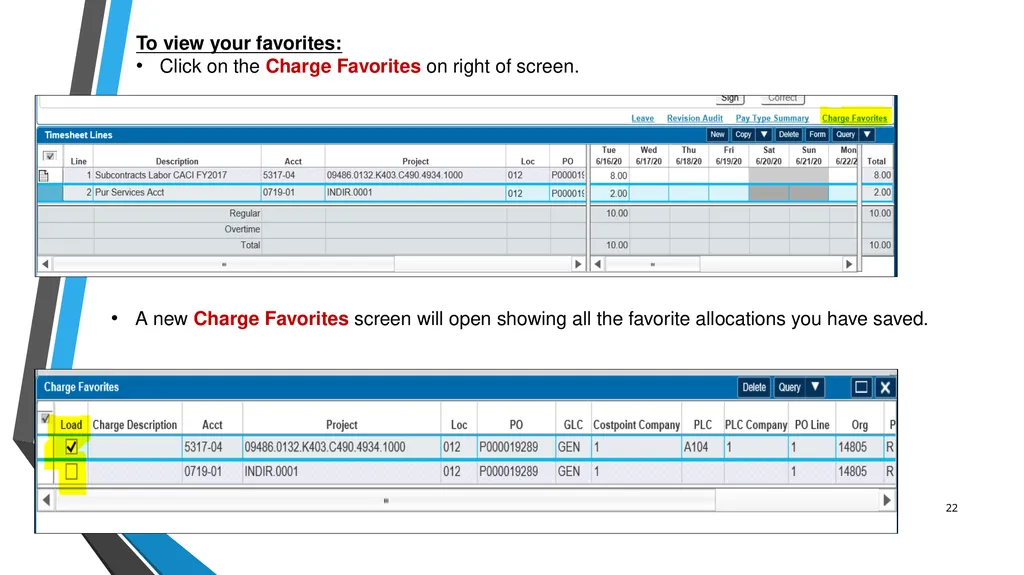Open the Pay Type Summary link
Screen dimensions: 1024x575
pos(772,118)
